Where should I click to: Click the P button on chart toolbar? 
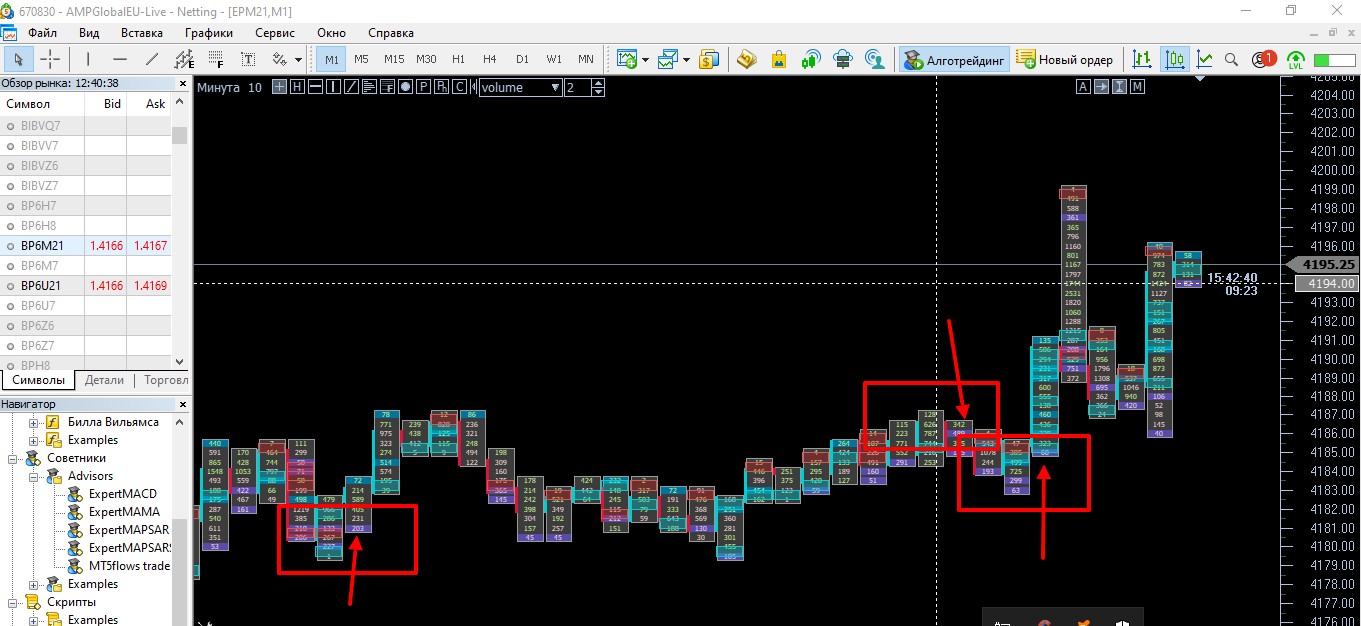pos(424,87)
